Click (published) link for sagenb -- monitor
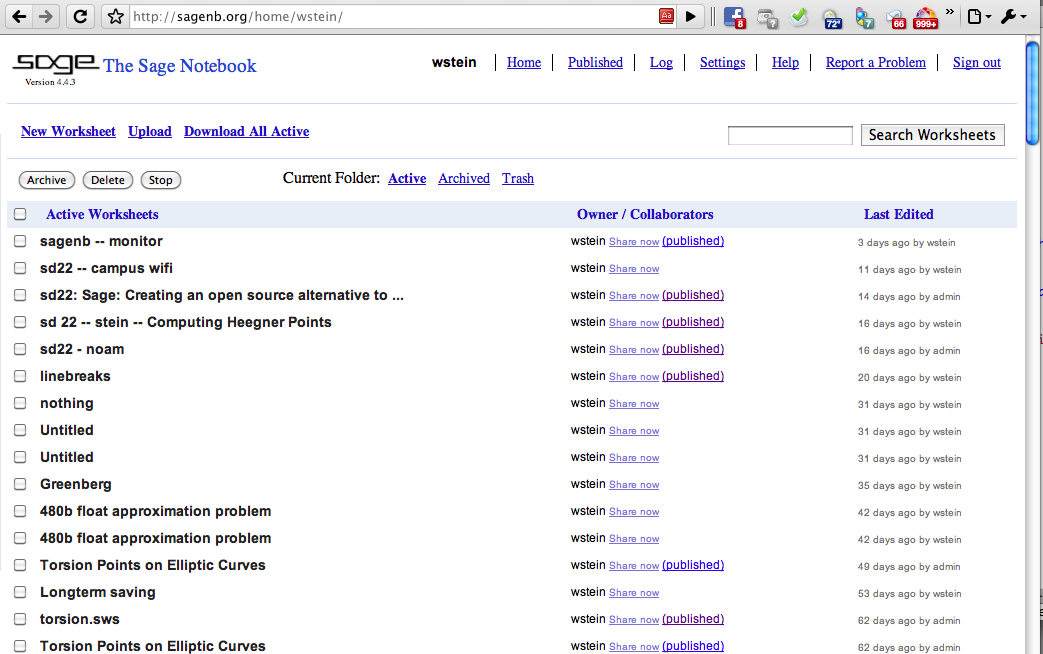The height and width of the screenshot is (654, 1043). (693, 241)
